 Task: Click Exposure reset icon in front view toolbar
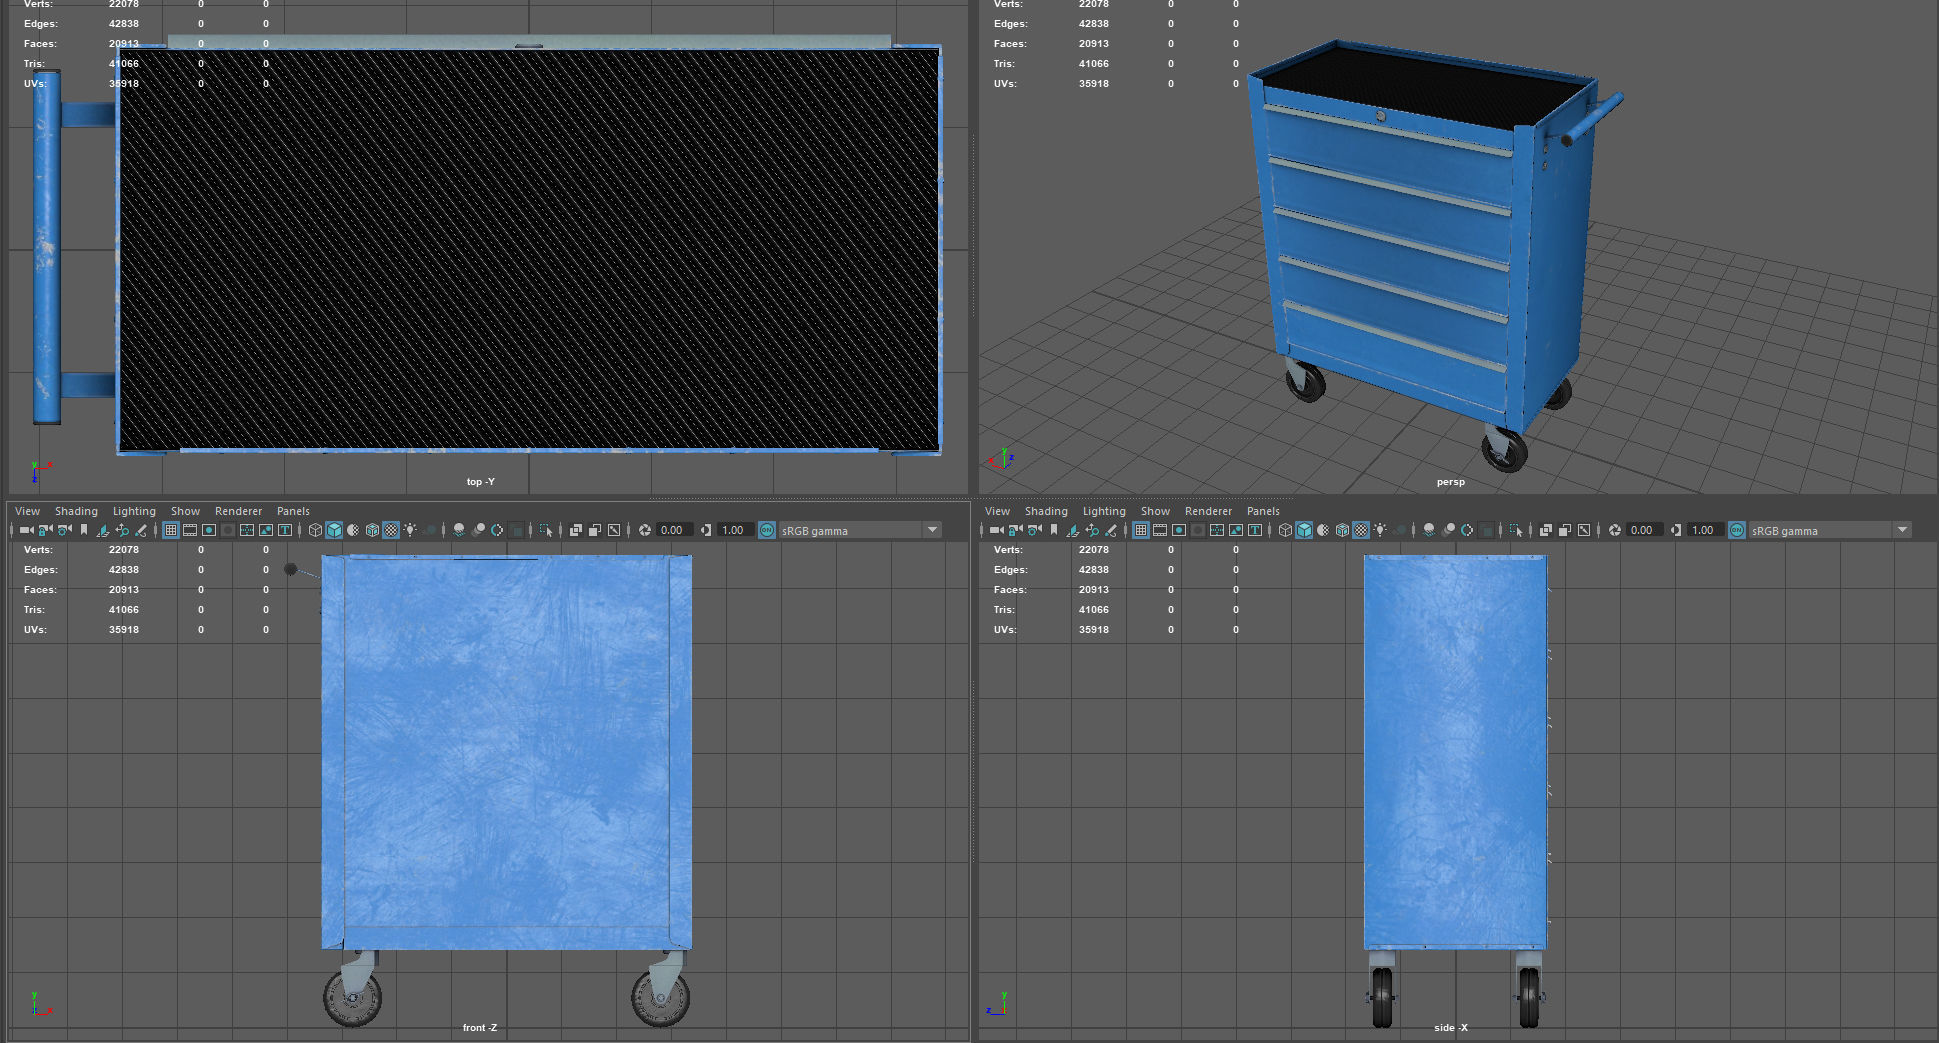coord(645,530)
